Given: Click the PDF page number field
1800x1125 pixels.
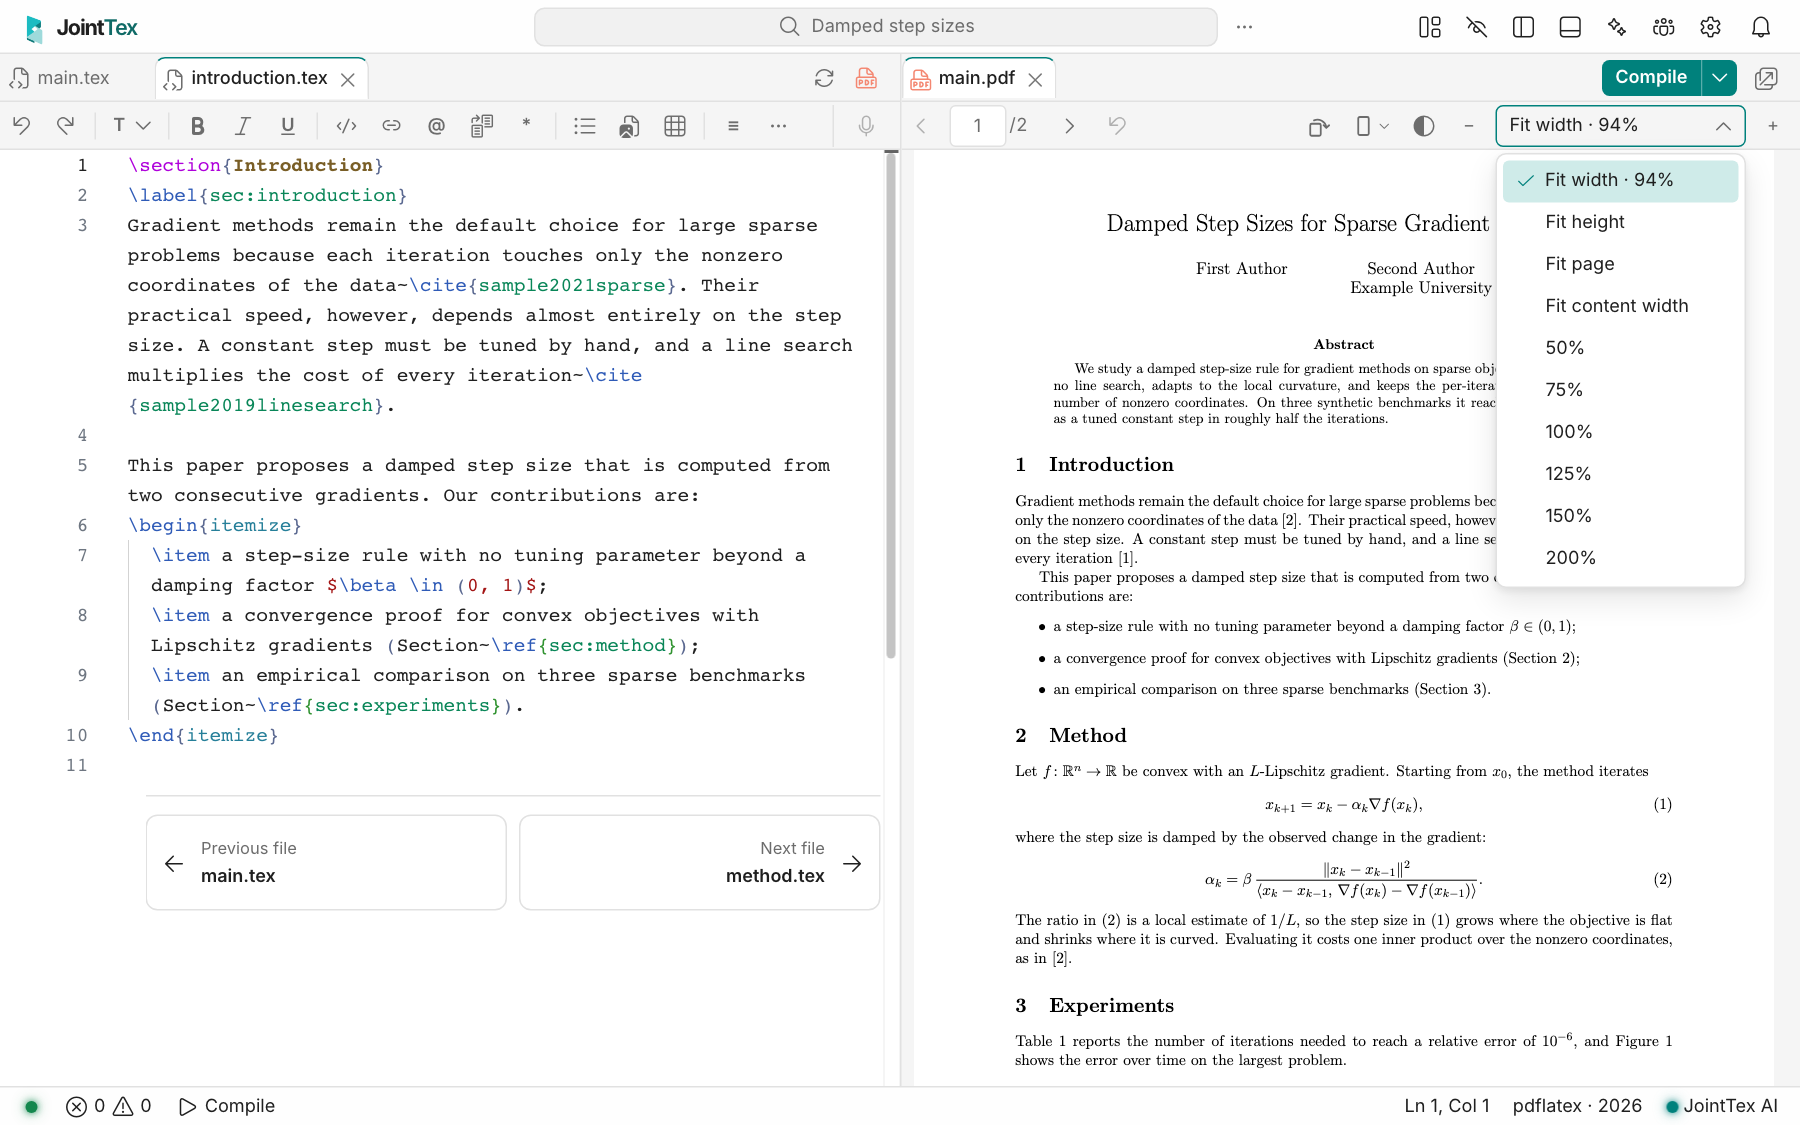Looking at the screenshot, I should click(x=977, y=125).
